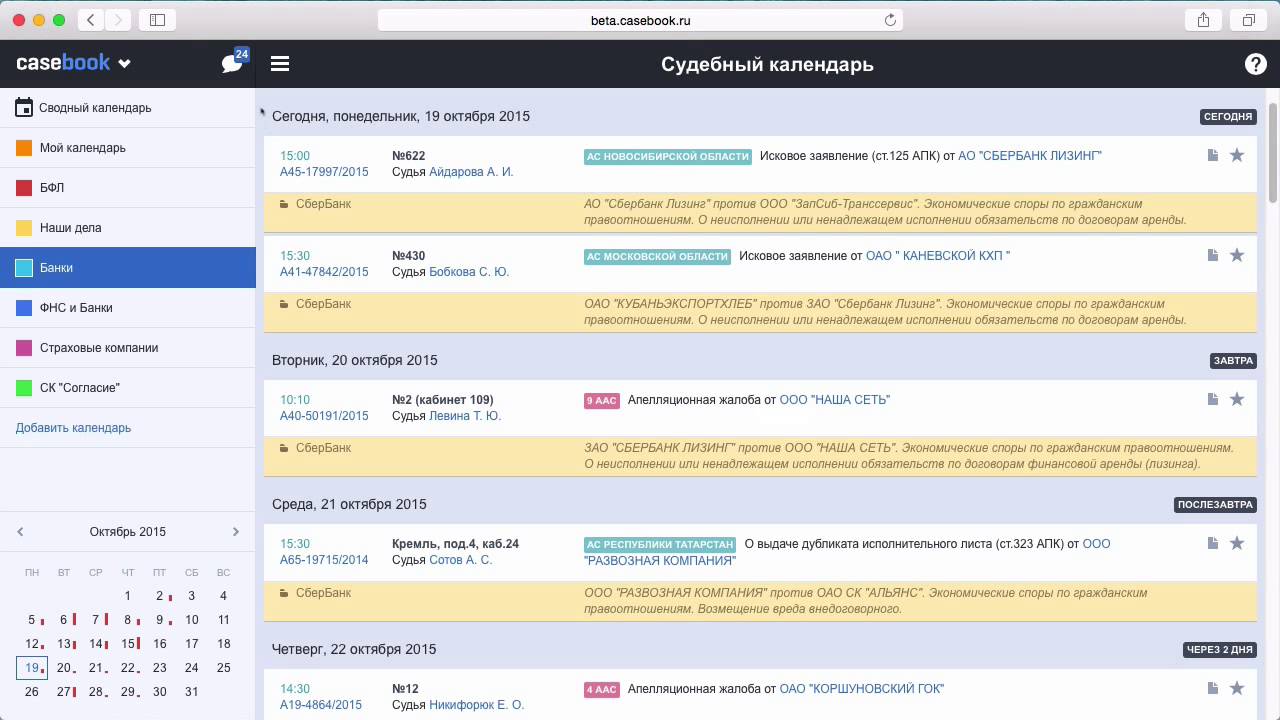Select the Страховые компании calendar
Viewport: 1280px width, 720px height.
[x=99, y=348]
